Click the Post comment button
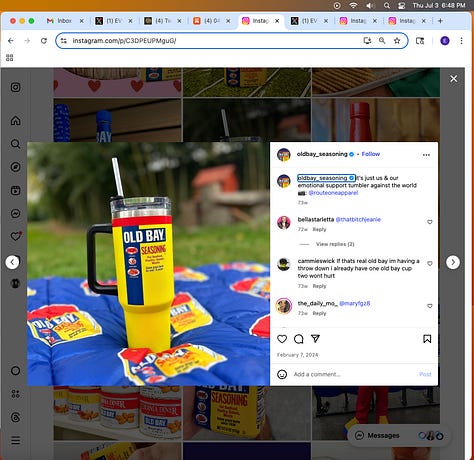Screen dimensions: 474x460 point(425,374)
